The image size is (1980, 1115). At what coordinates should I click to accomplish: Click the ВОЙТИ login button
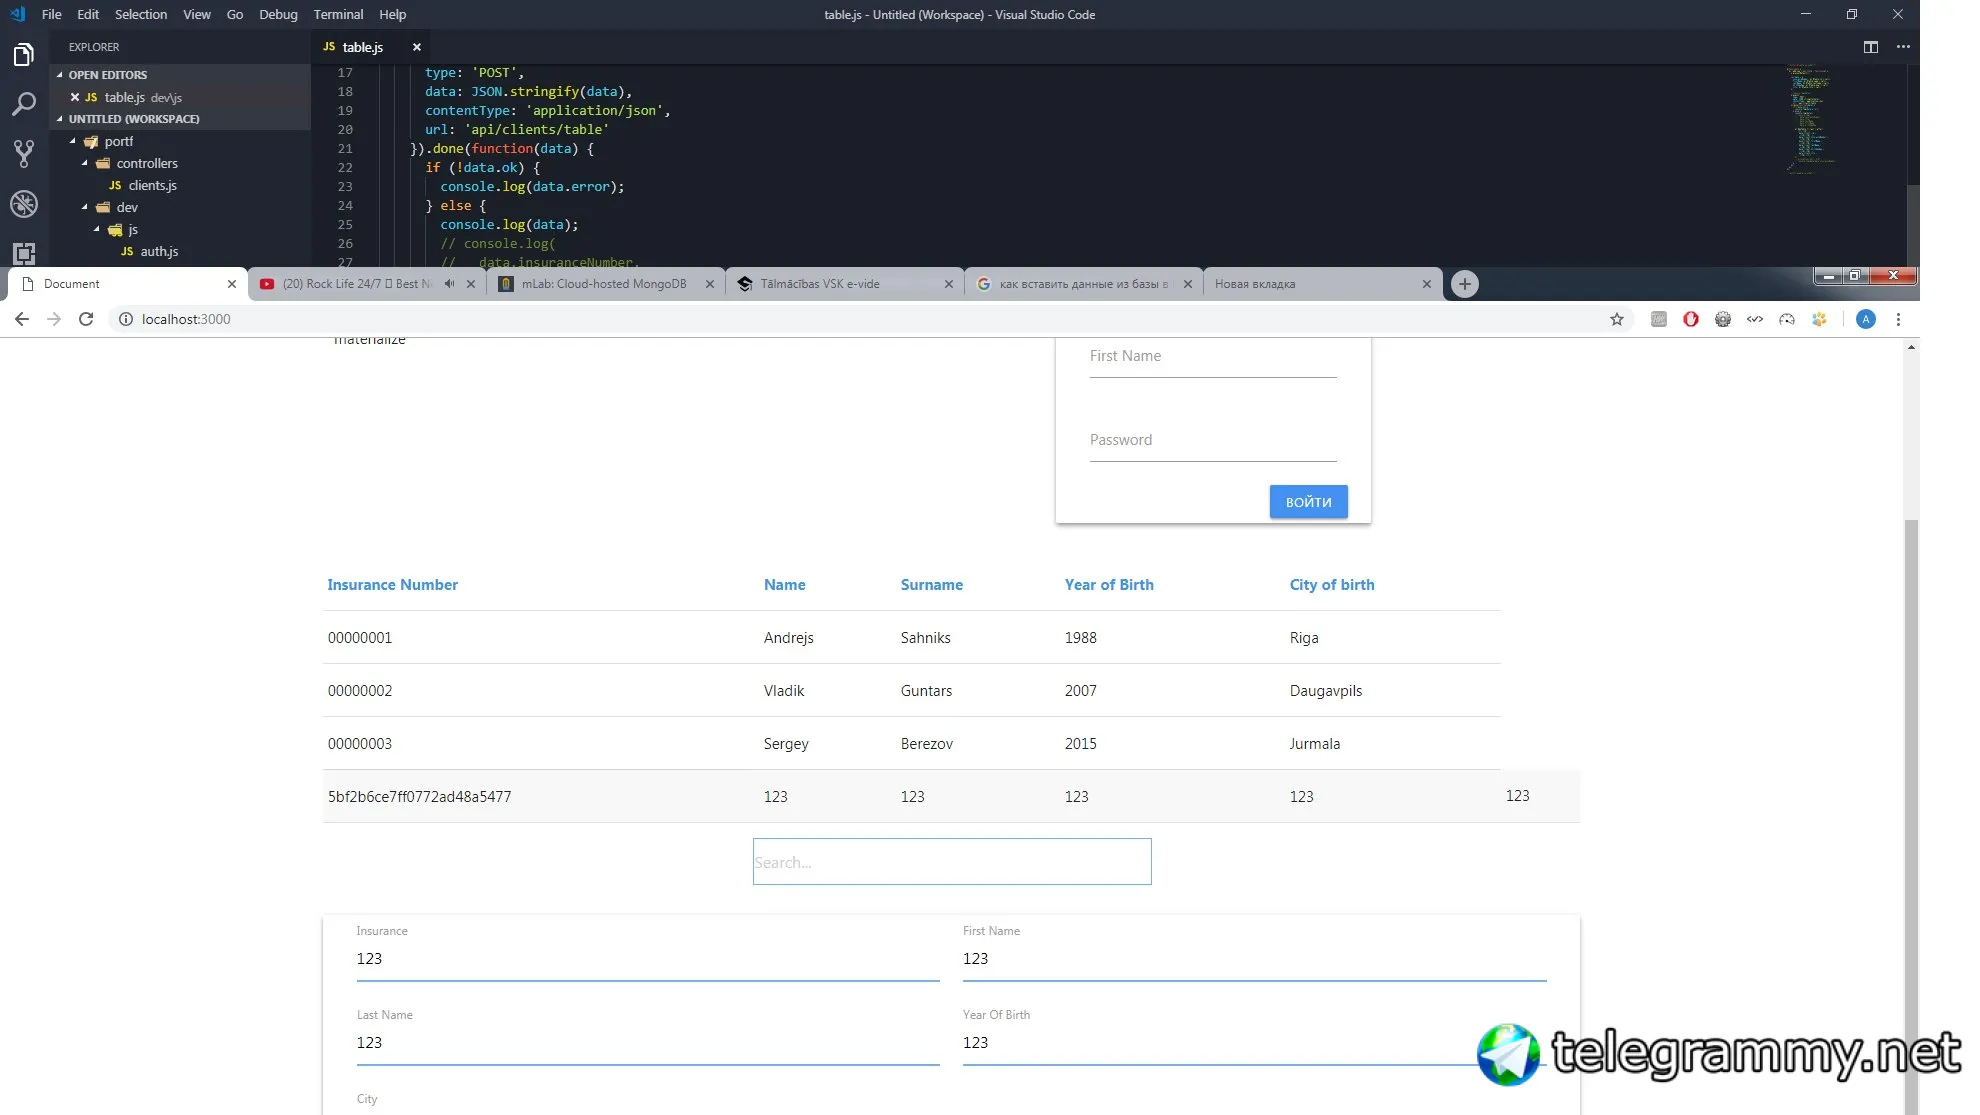(x=1308, y=502)
